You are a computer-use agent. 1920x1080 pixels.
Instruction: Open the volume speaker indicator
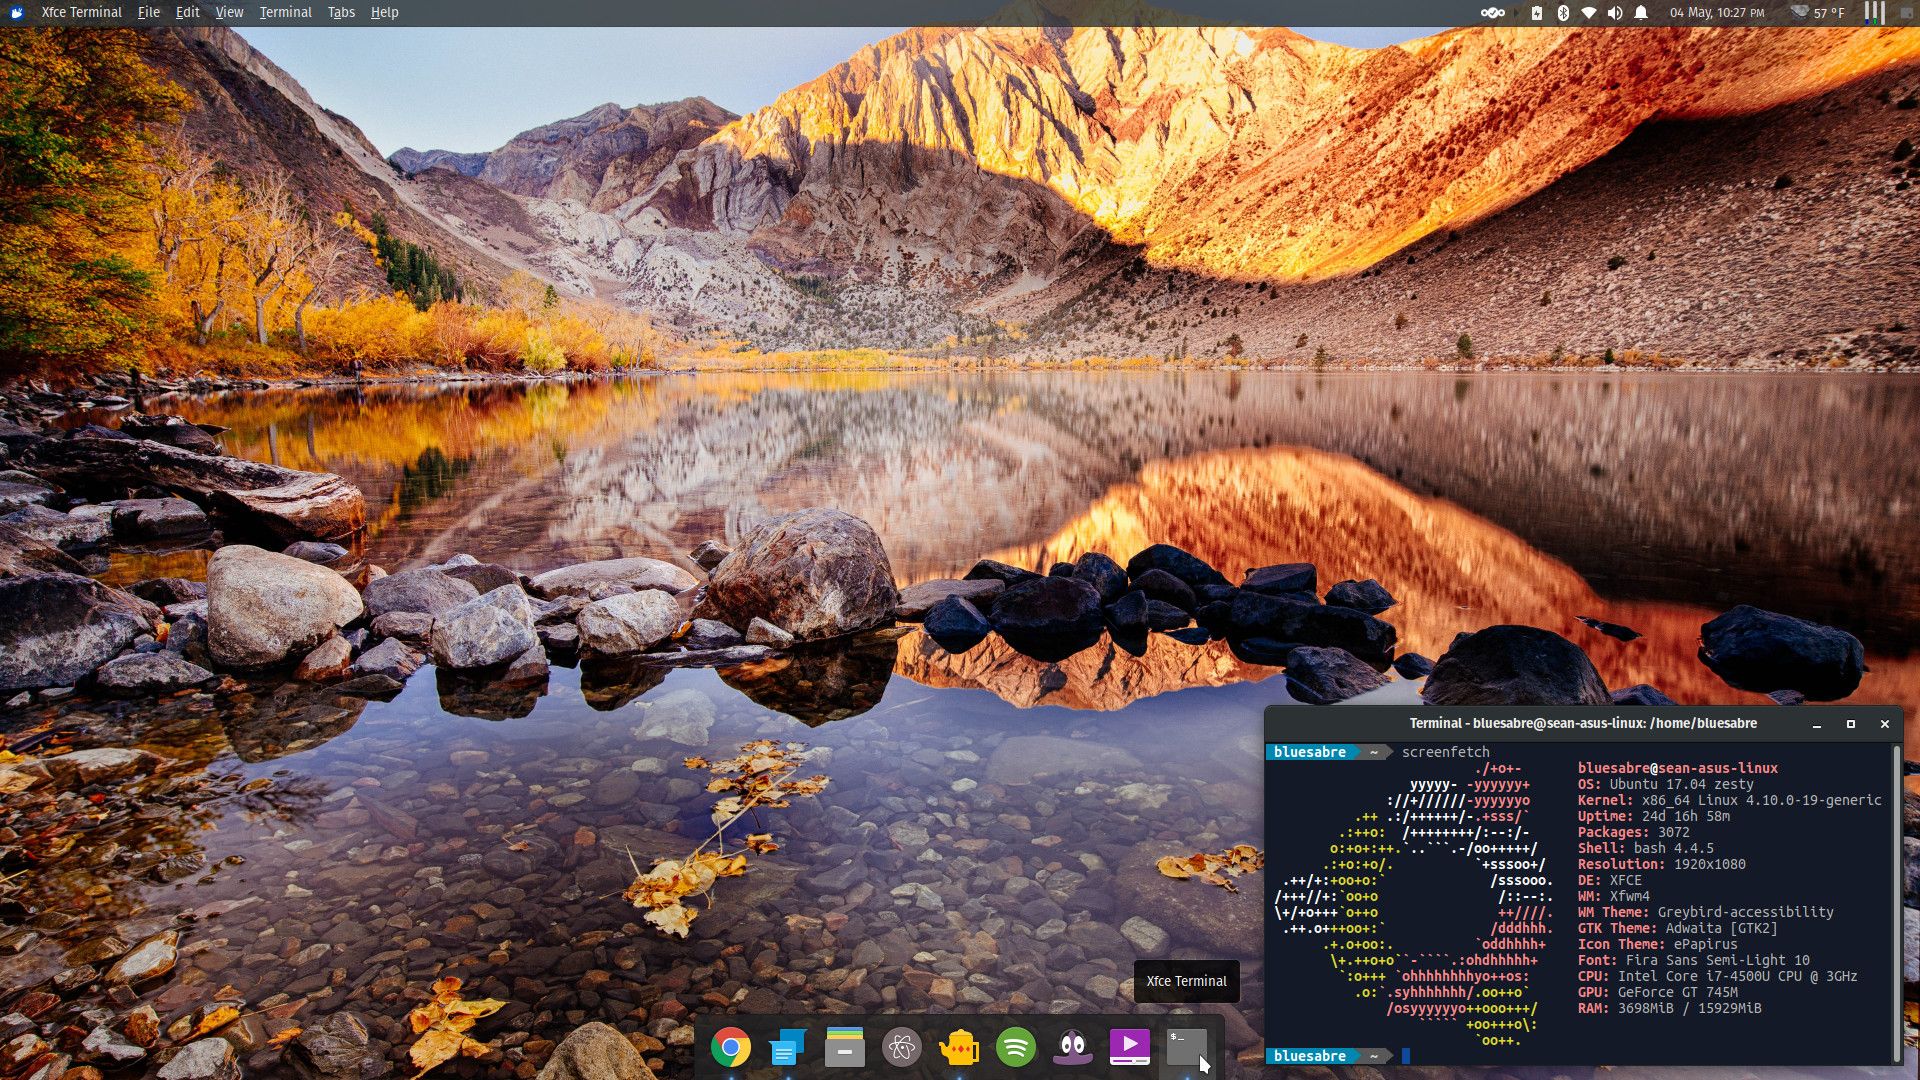(1614, 13)
